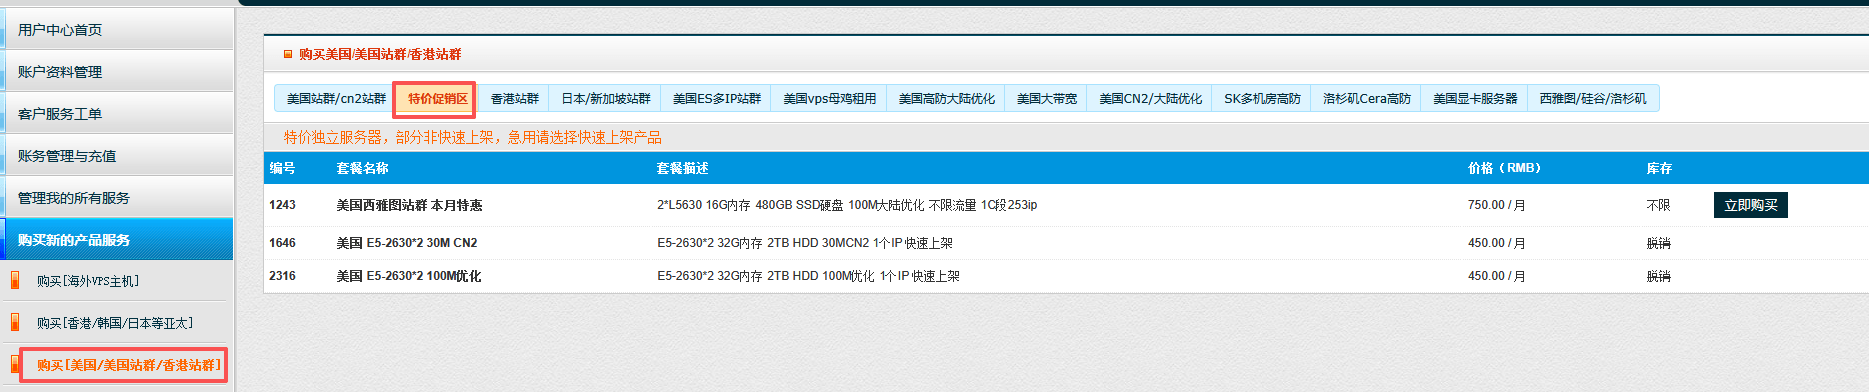The width and height of the screenshot is (1869, 392).
Task: Switch to 特价促销区 tab
Action: [x=437, y=98]
